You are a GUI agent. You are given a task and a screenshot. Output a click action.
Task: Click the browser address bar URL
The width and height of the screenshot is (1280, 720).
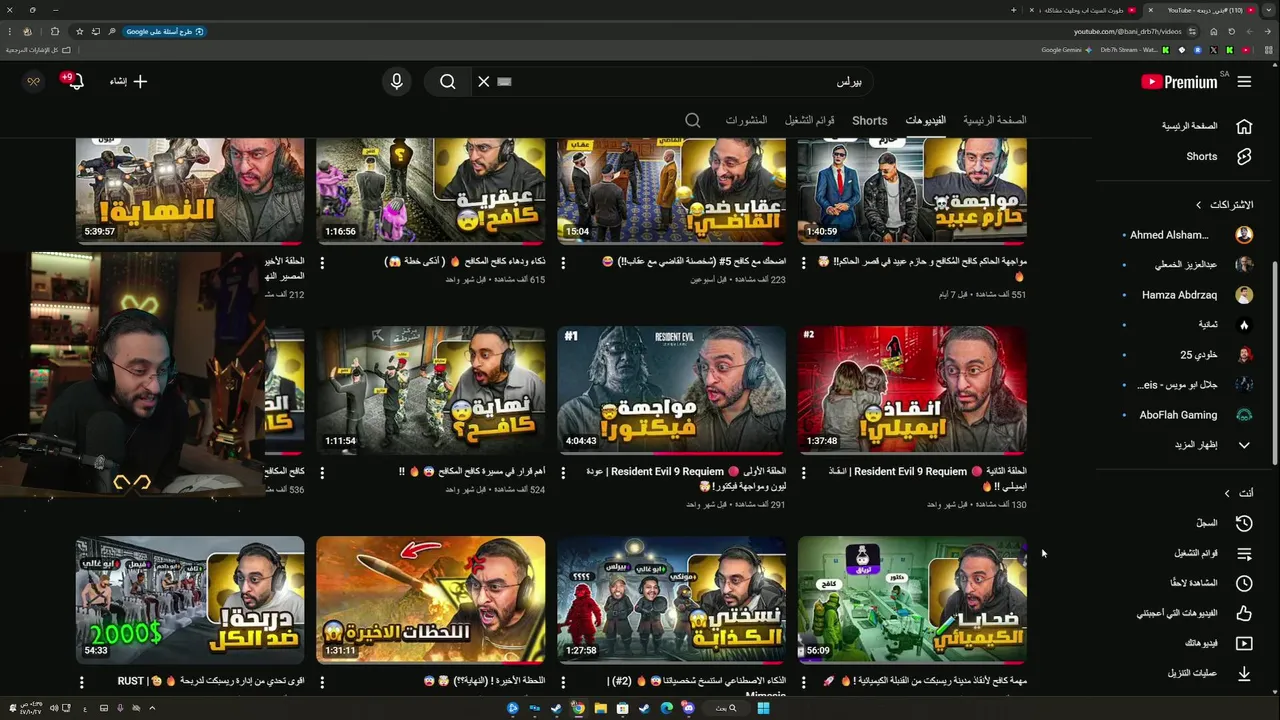tap(1127, 31)
